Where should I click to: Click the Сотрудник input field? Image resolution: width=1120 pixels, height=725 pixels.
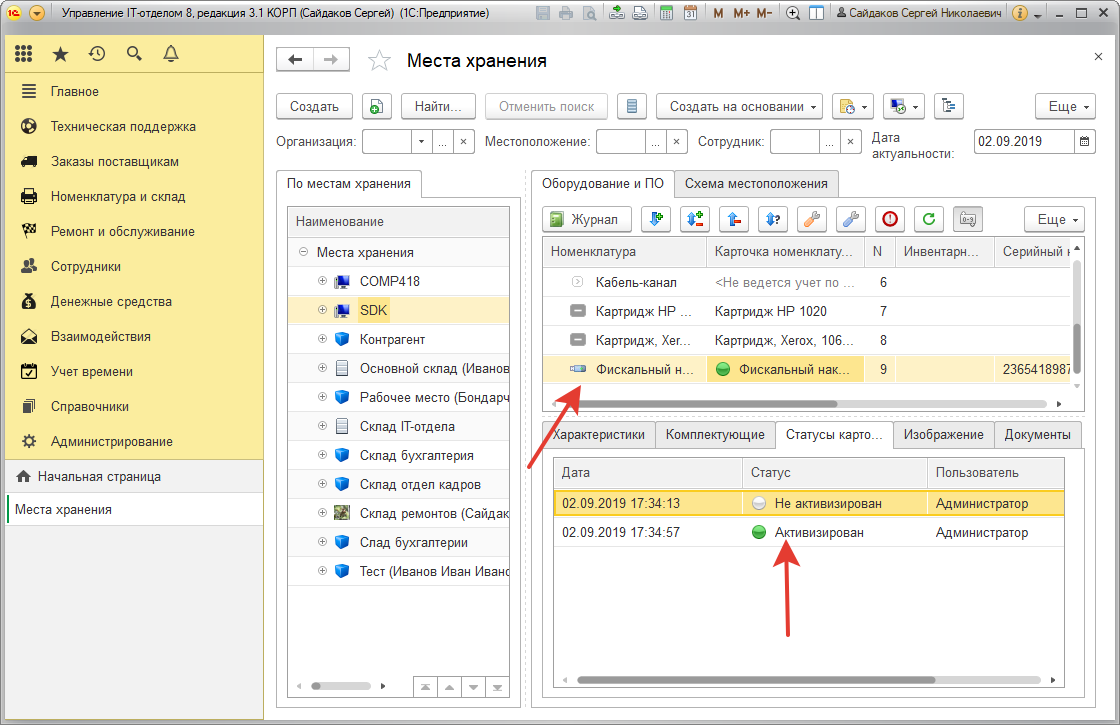pyautogui.click(x=794, y=141)
